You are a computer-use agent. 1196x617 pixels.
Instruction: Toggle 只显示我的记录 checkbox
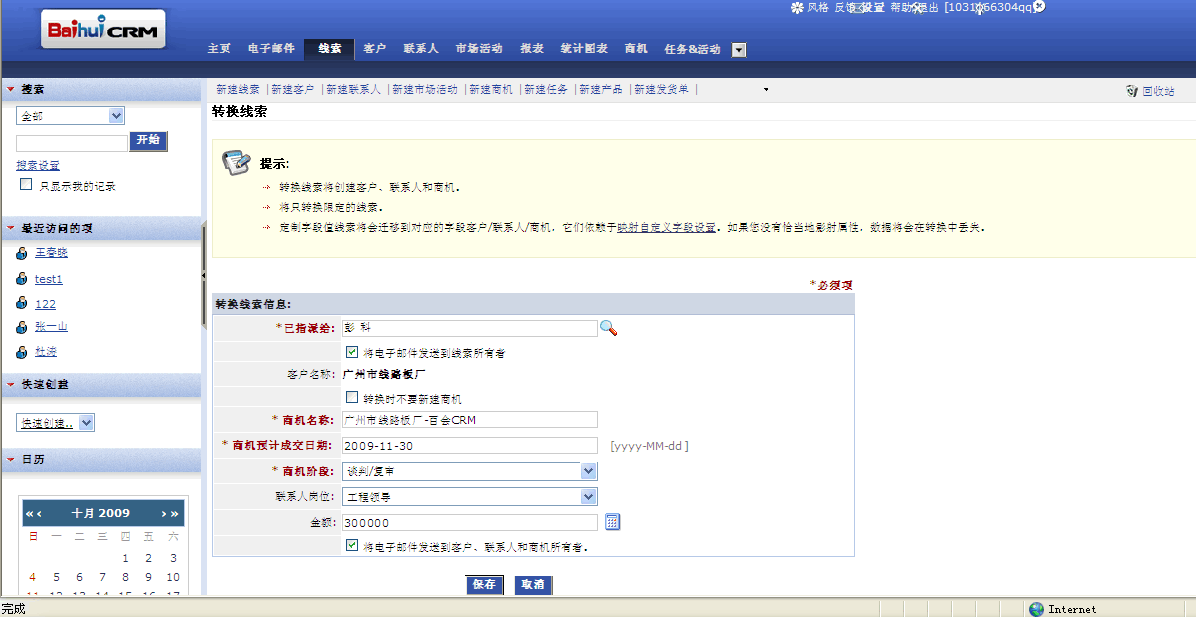pos(26,185)
